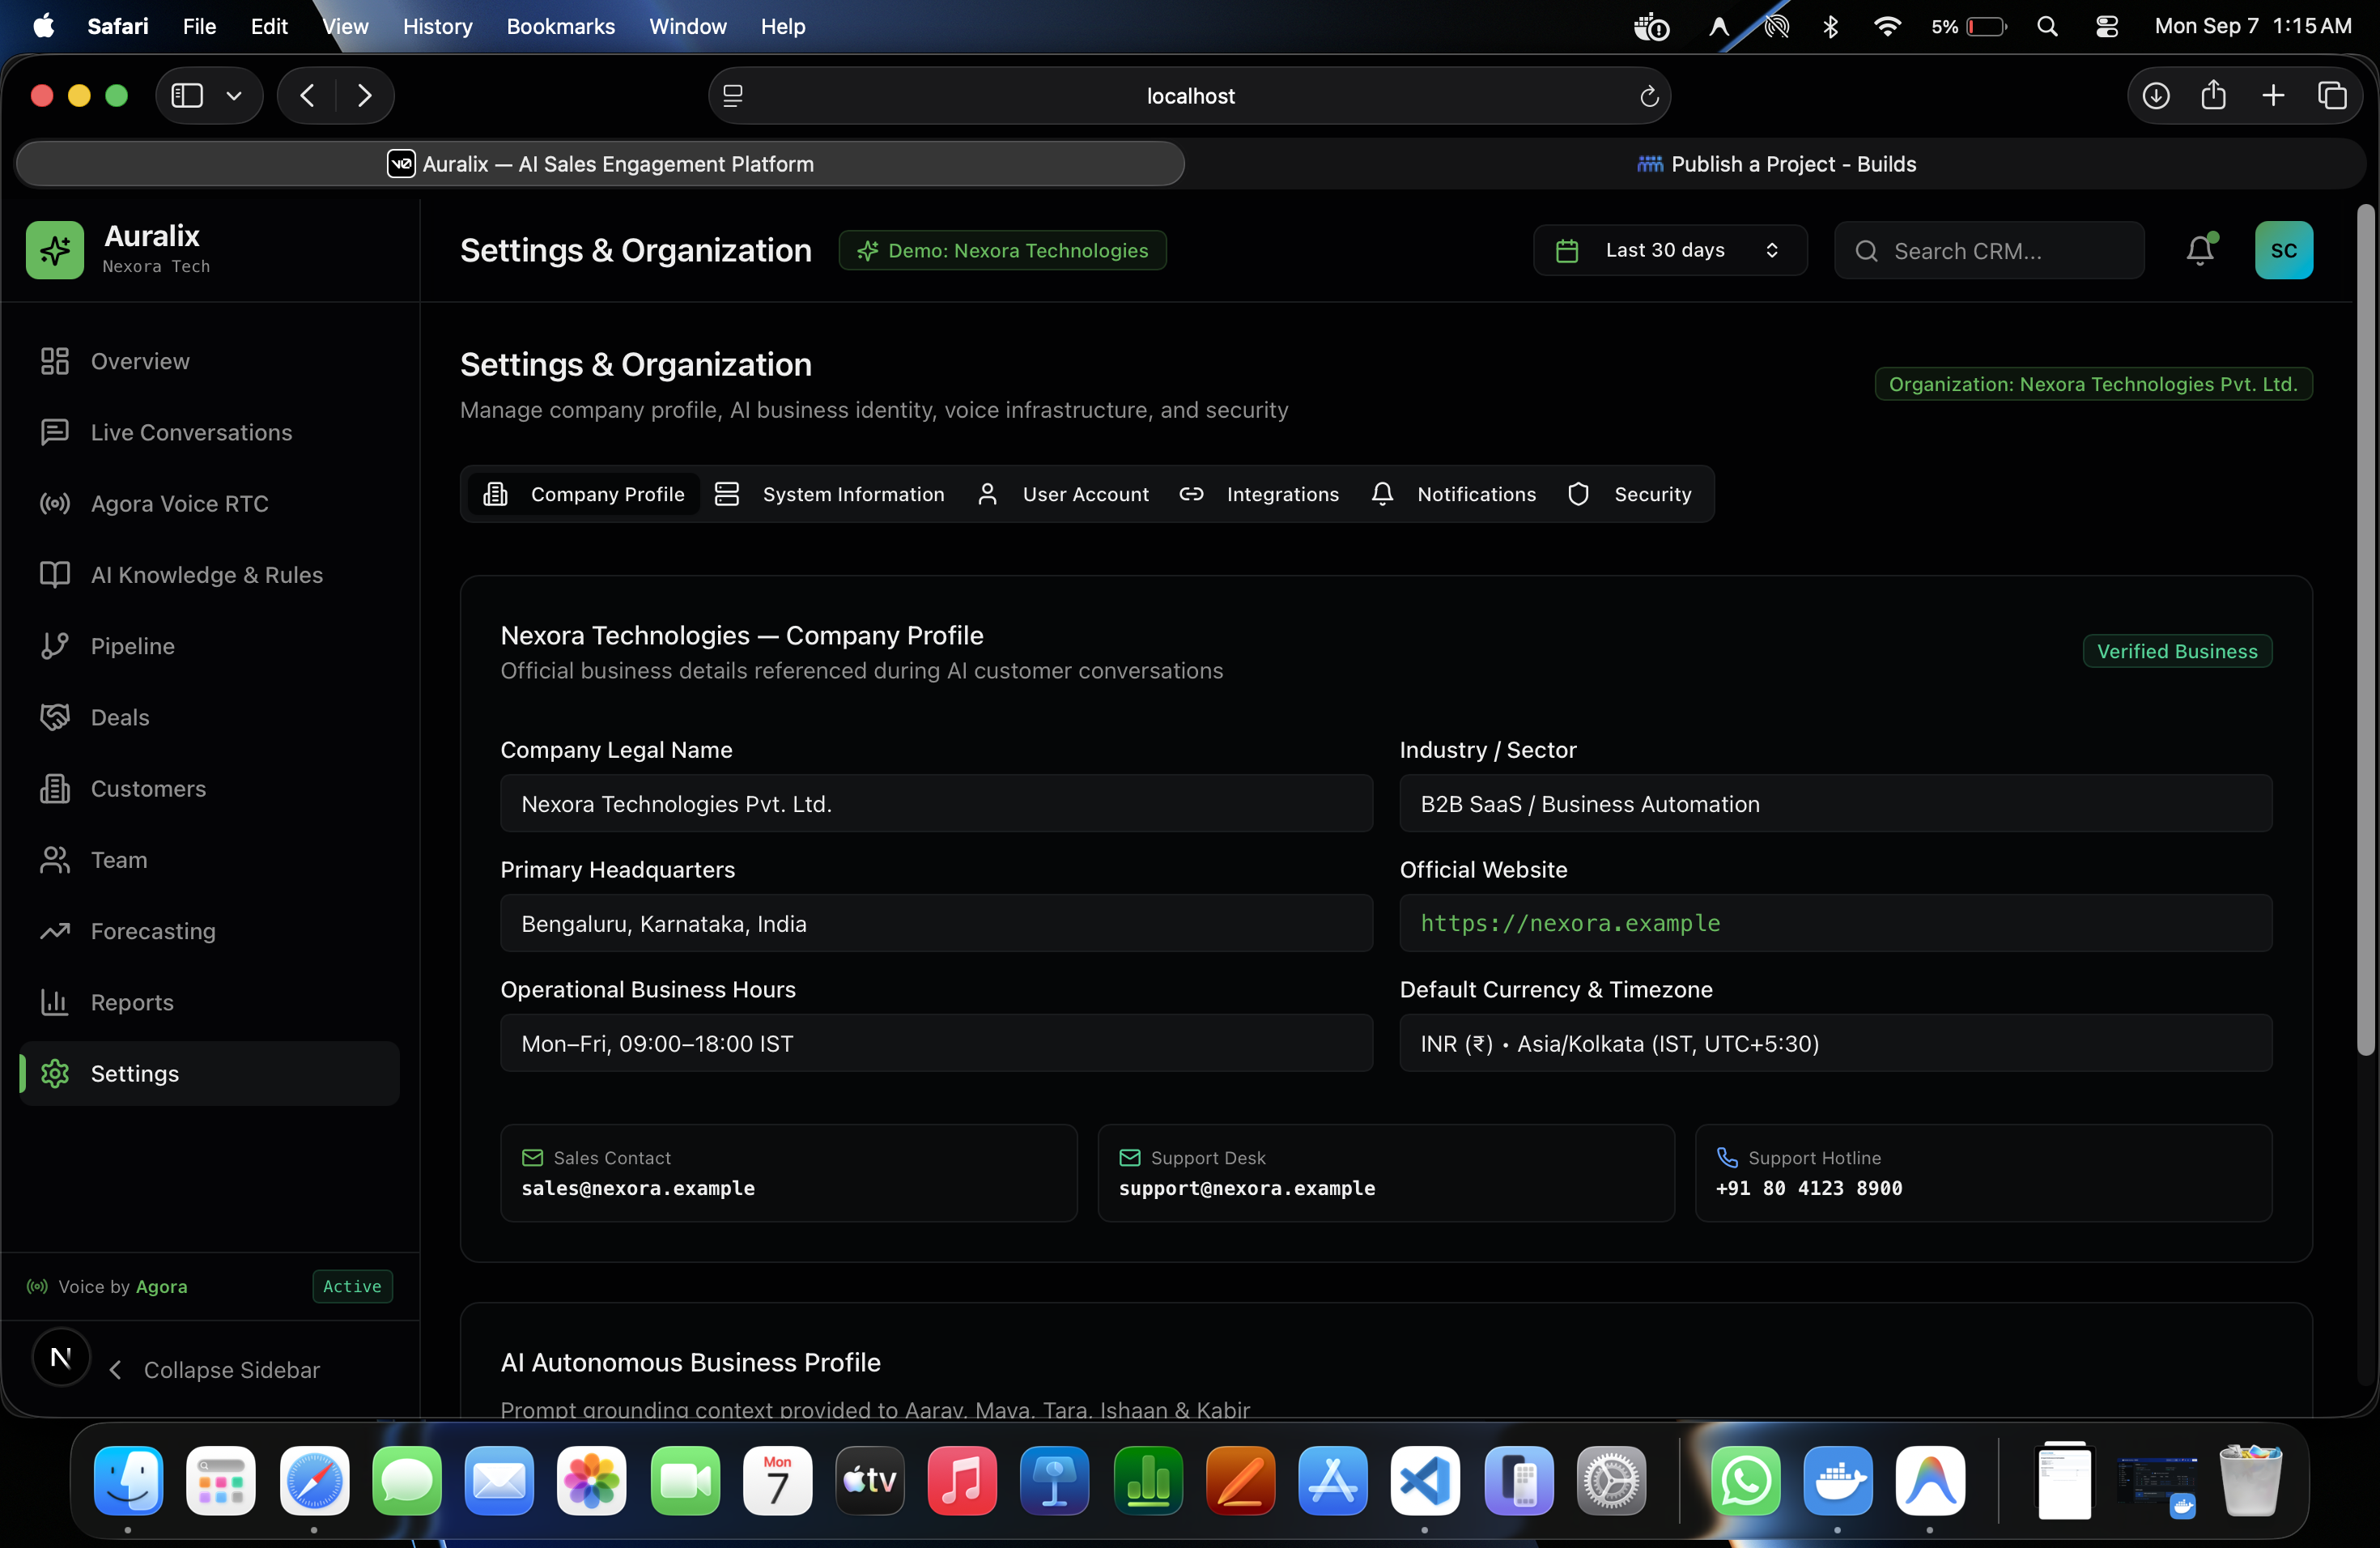Click the Active voice status badge
Image resolution: width=2380 pixels, height=1548 pixels.
pos(352,1286)
